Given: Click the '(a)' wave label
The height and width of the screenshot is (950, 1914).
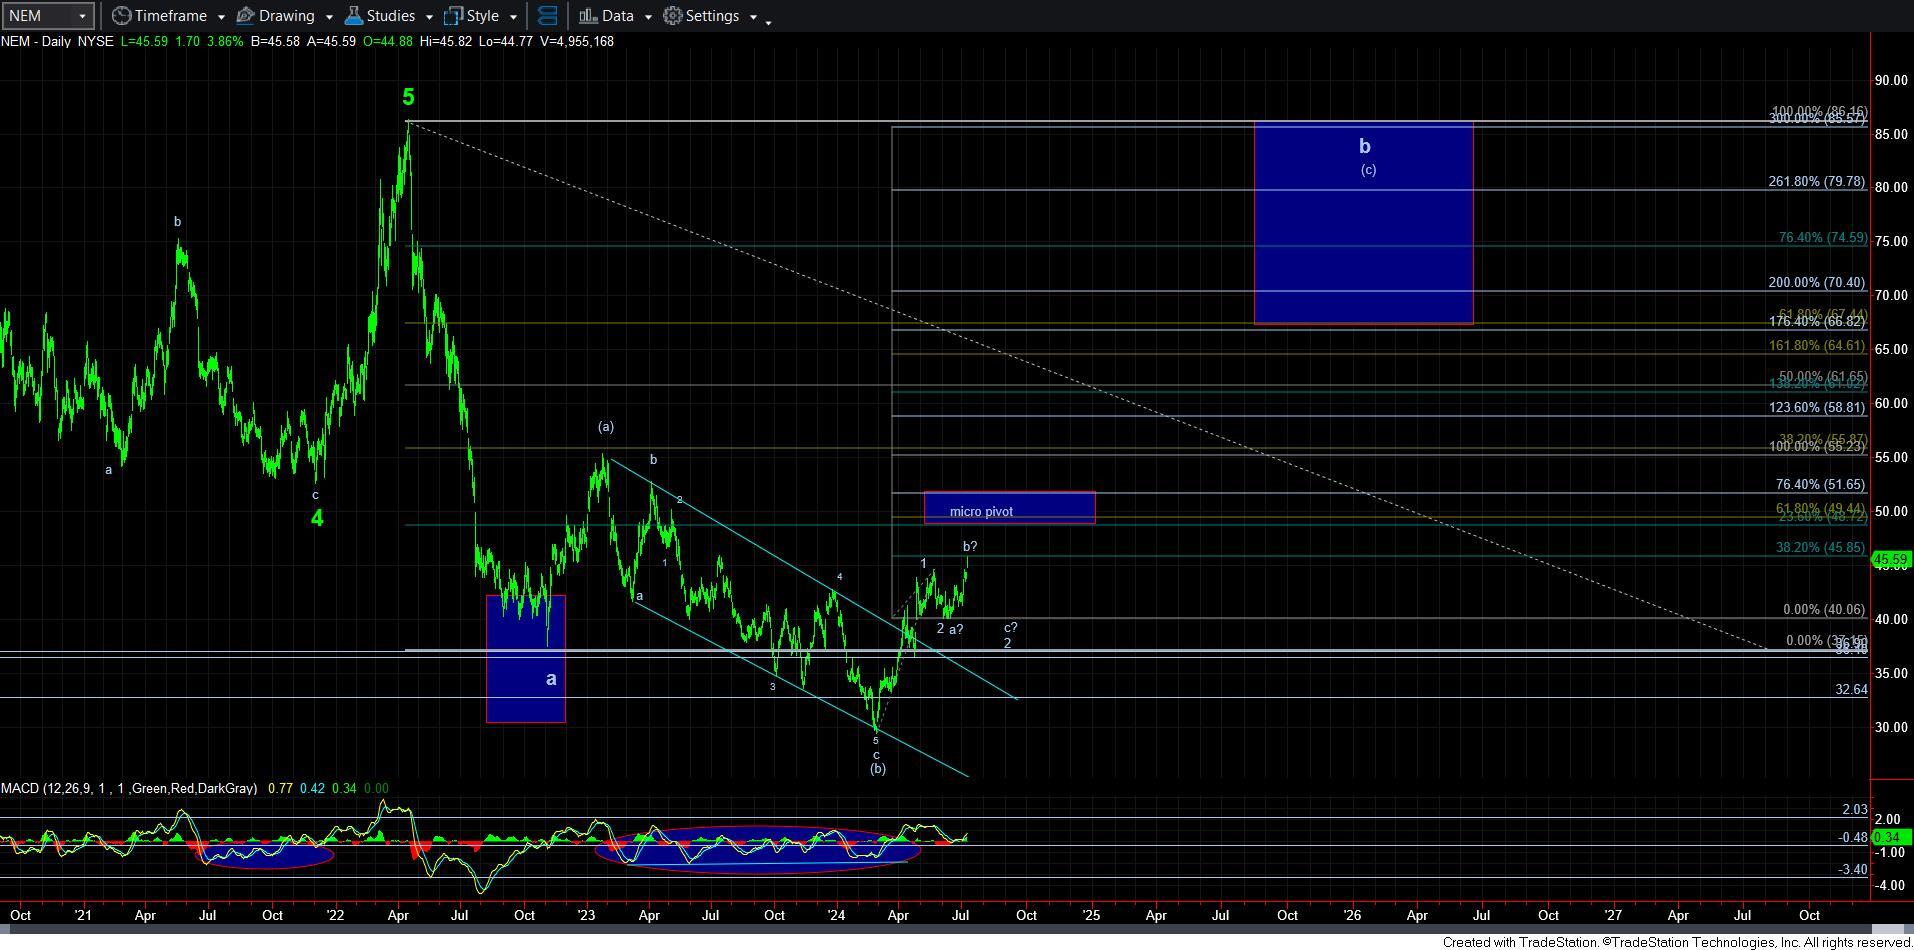Looking at the screenshot, I should click(x=606, y=427).
